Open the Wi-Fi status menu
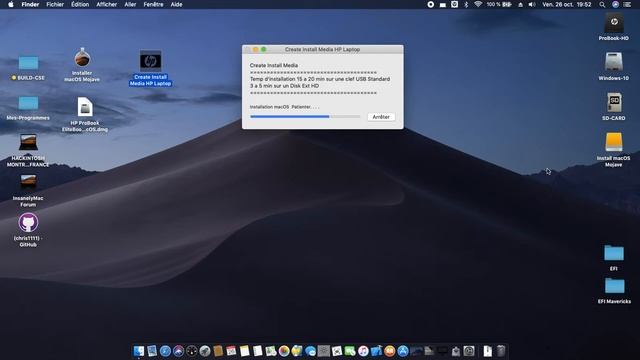640x360 pixels. point(478,4)
